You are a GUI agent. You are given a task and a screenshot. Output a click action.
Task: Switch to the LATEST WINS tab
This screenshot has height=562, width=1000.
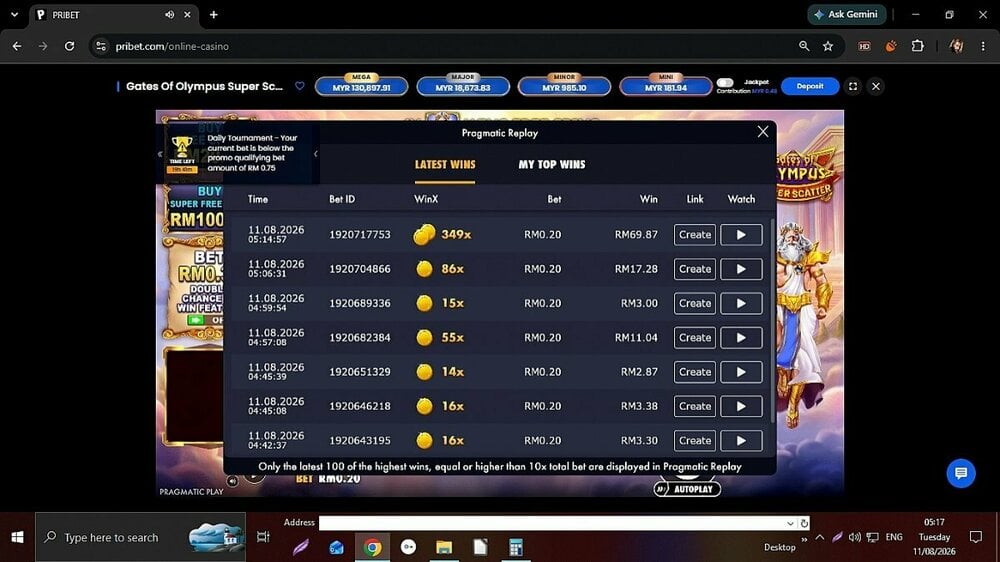[x=445, y=165]
